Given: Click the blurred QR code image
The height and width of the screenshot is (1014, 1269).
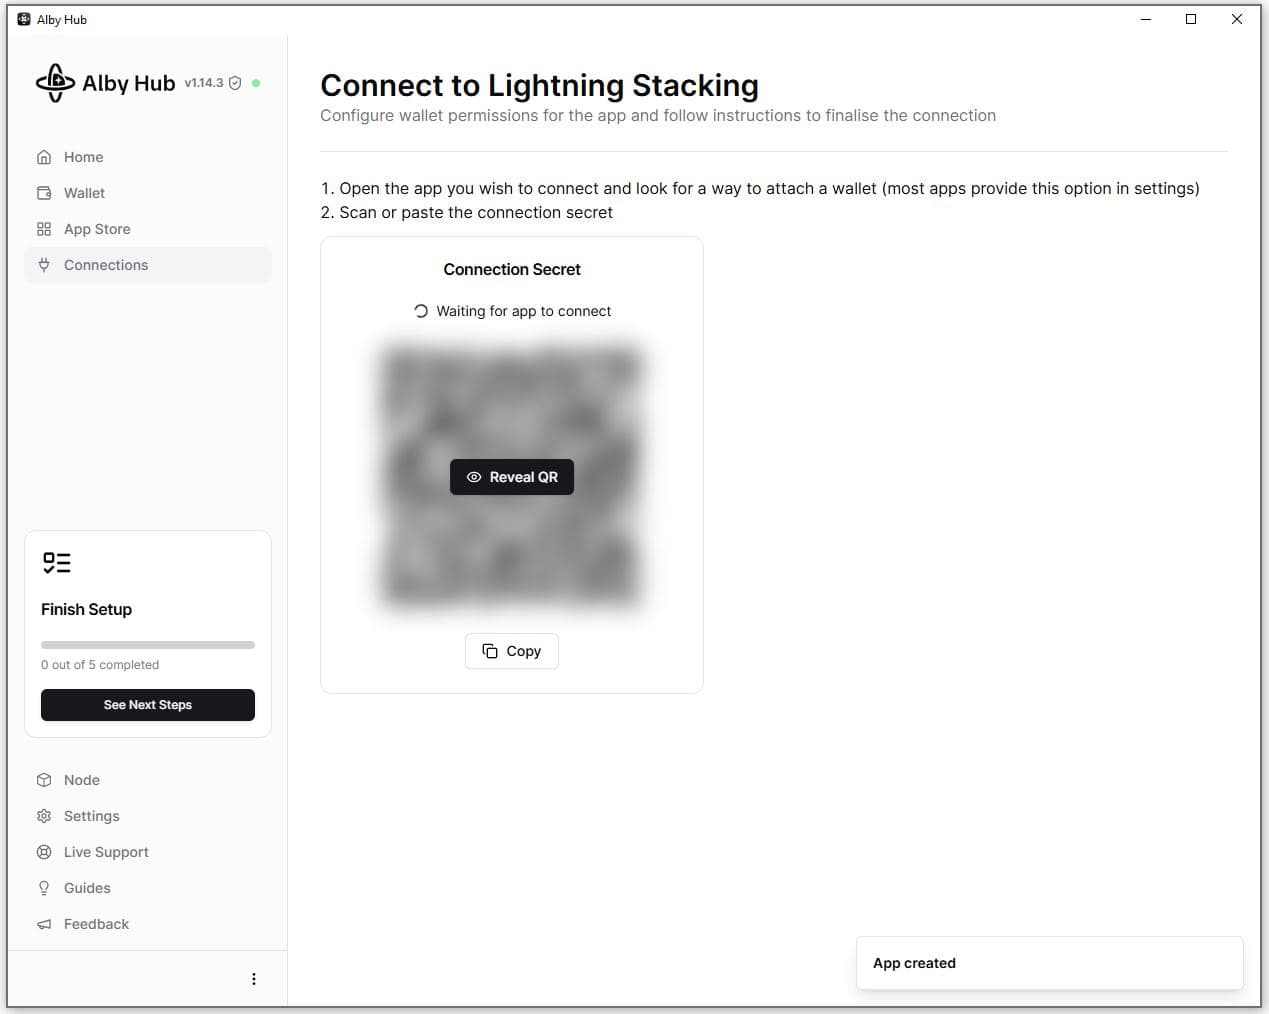Looking at the screenshot, I should (512, 475).
